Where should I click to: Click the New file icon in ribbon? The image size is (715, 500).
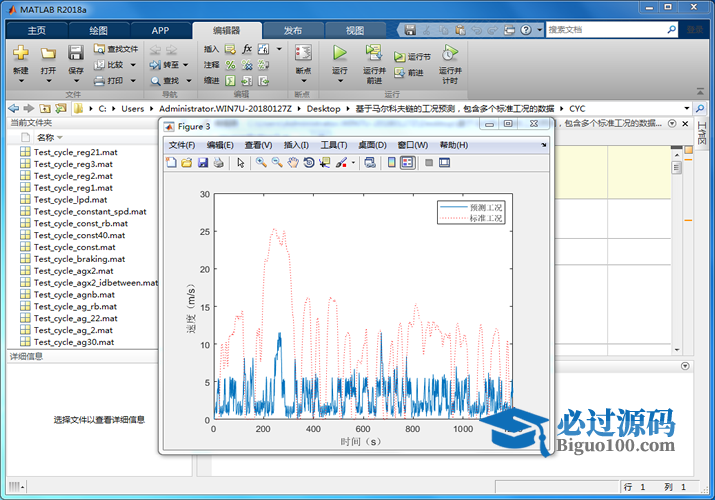click(x=21, y=53)
